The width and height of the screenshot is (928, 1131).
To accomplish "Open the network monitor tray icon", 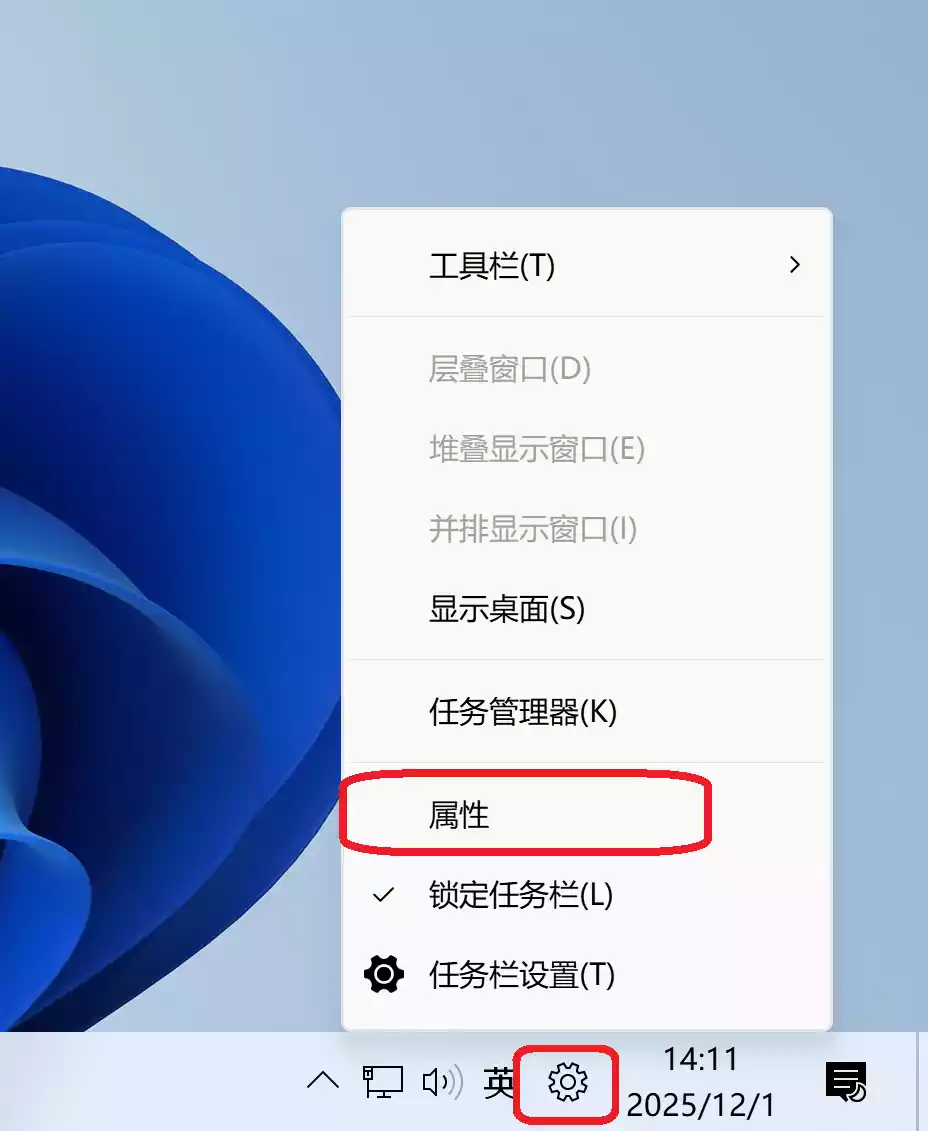I will tap(382, 1082).
